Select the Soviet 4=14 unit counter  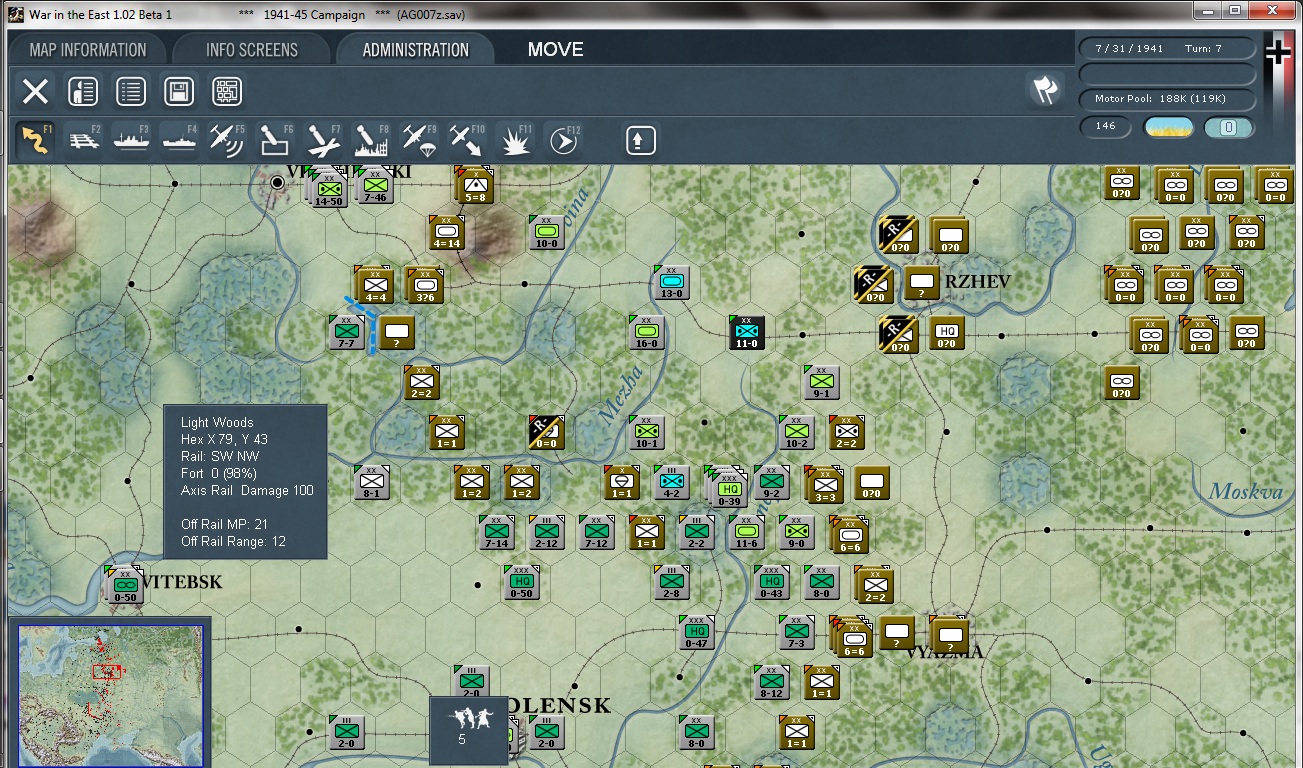(x=447, y=233)
